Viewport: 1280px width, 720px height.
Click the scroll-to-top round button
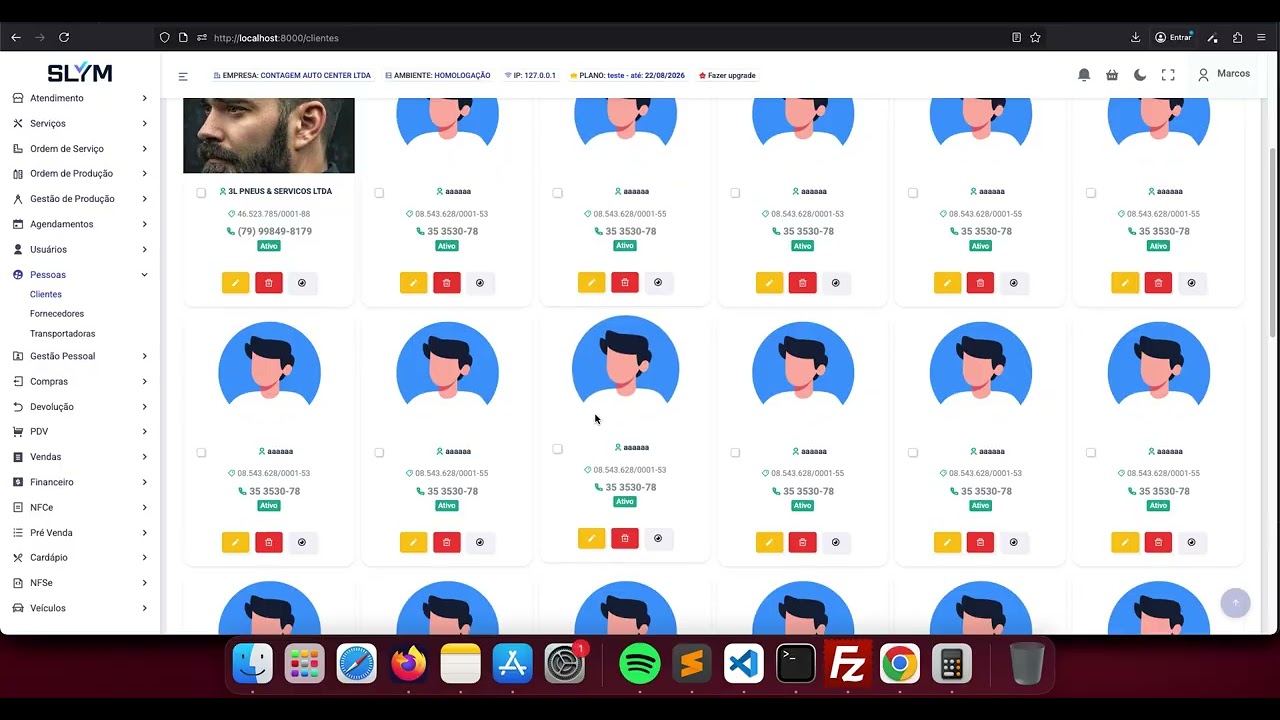[x=1235, y=603]
